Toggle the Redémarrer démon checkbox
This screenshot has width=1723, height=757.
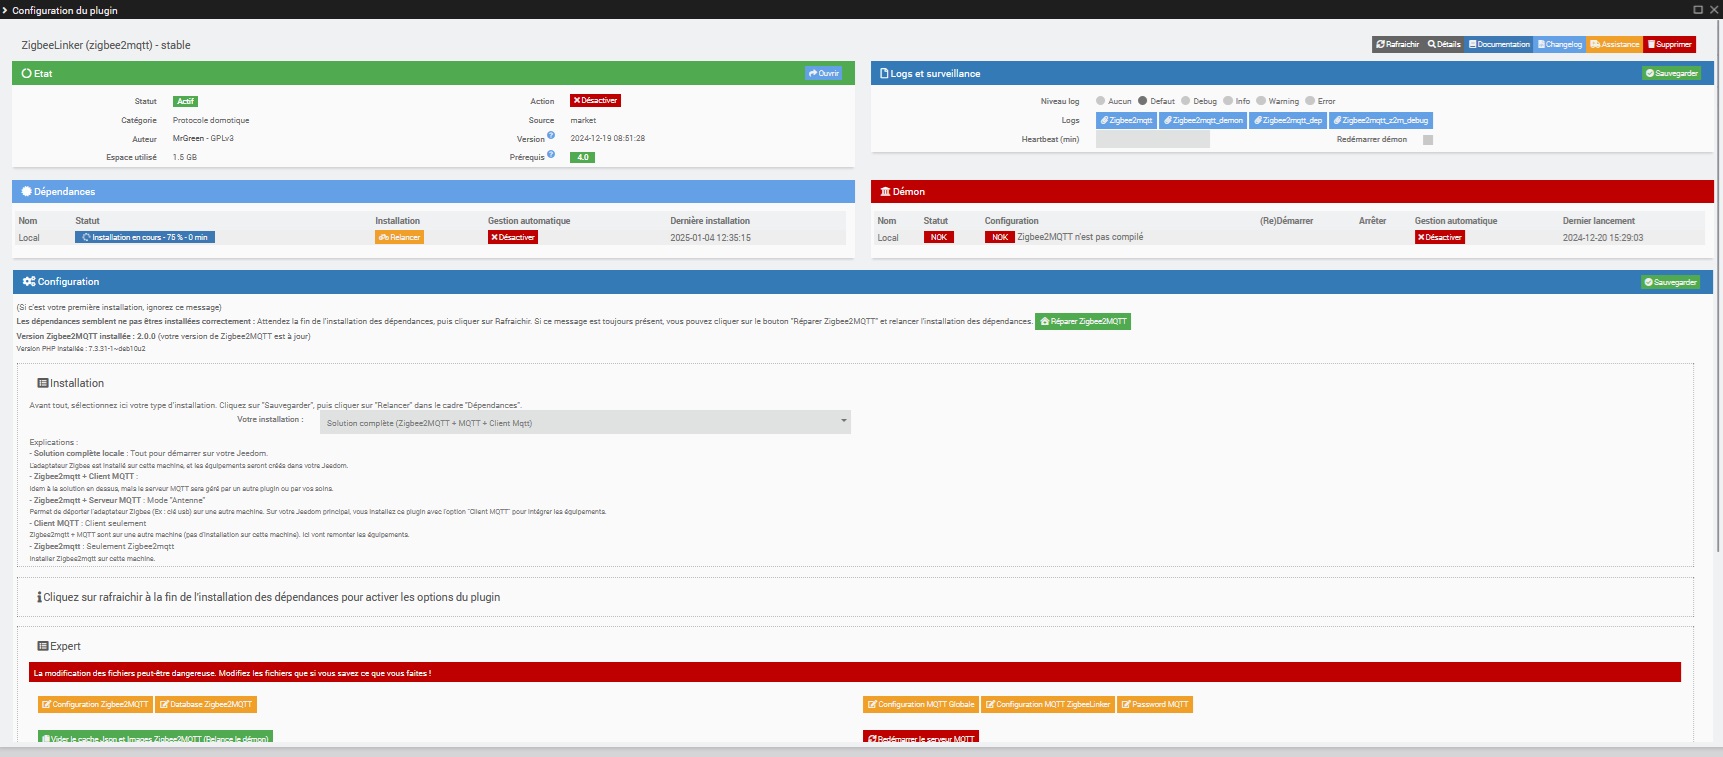[1428, 140]
